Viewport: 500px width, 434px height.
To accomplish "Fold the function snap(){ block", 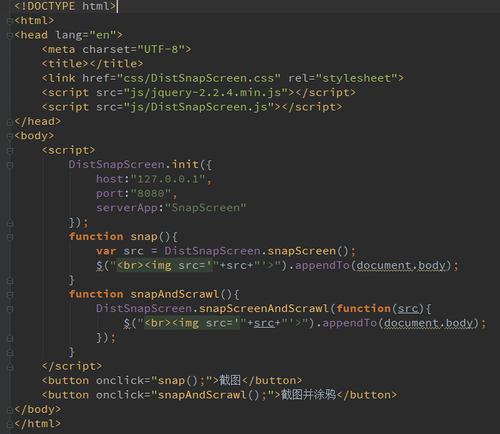I will click(x=10, y=237).
